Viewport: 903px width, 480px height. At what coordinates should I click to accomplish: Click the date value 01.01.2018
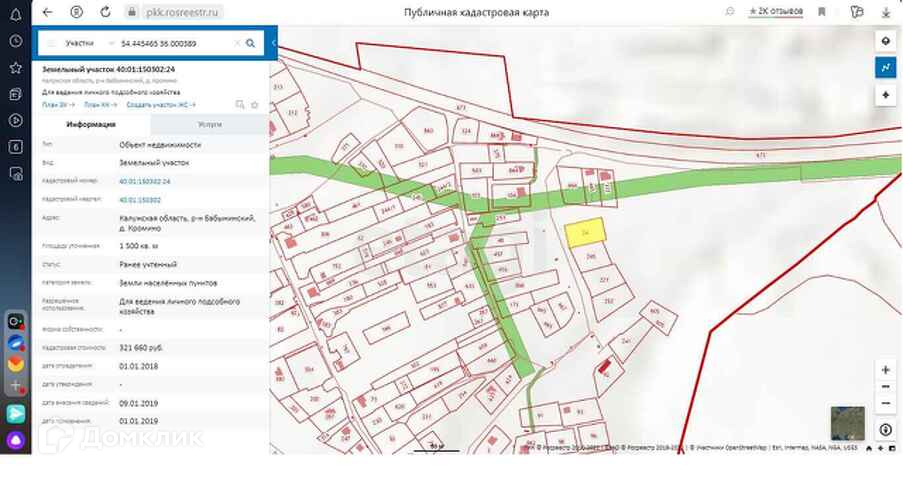point(138,366)
